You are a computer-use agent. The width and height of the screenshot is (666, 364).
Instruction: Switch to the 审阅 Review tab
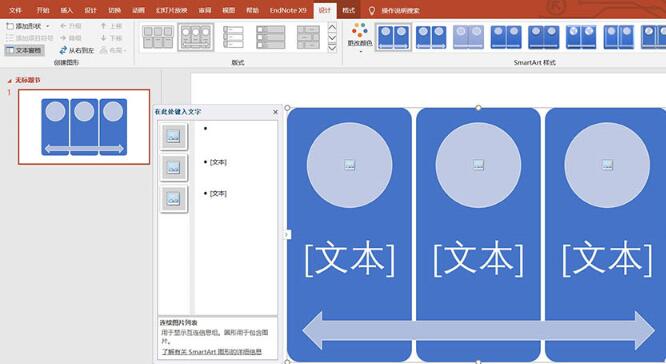point(205,10)
